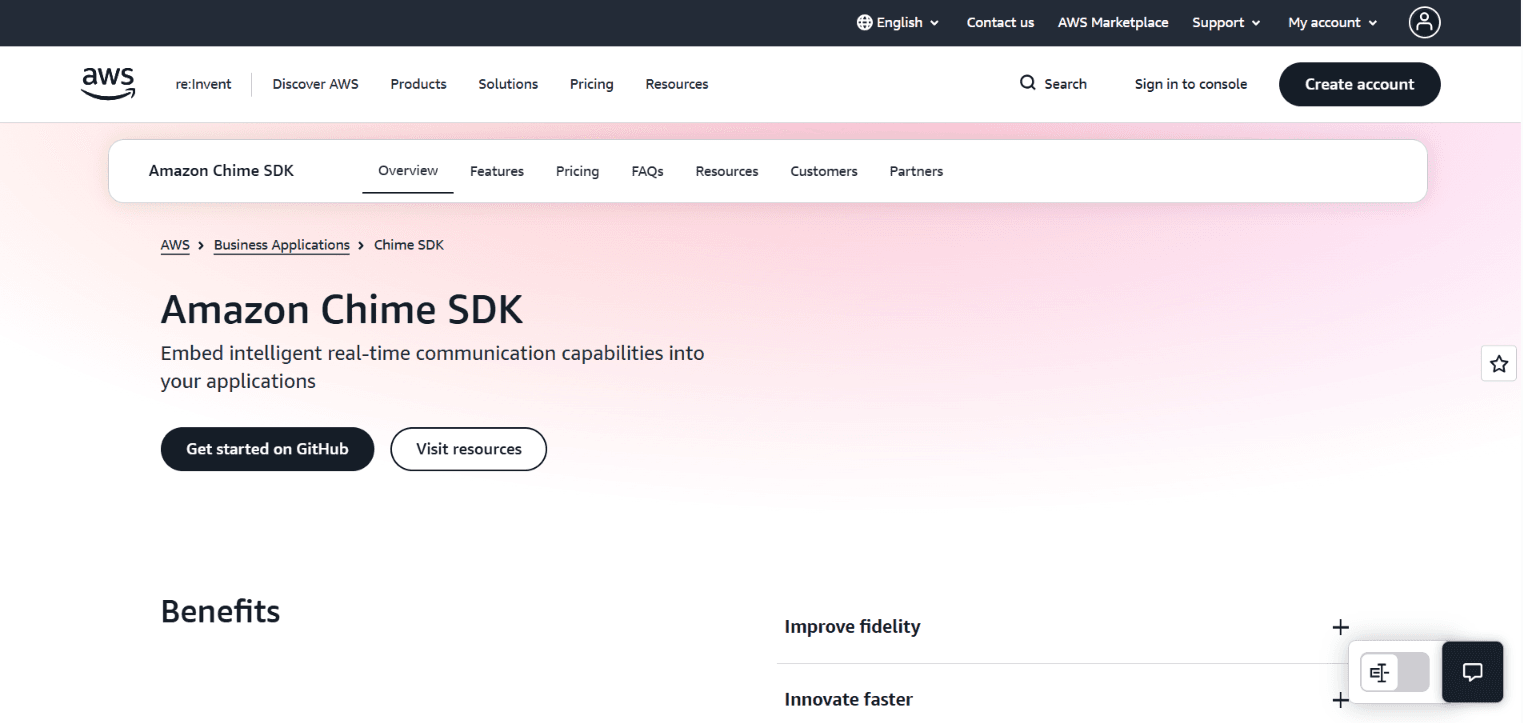
Task: Toggle the reading mode switch
Action: [x=1395, y=673]
